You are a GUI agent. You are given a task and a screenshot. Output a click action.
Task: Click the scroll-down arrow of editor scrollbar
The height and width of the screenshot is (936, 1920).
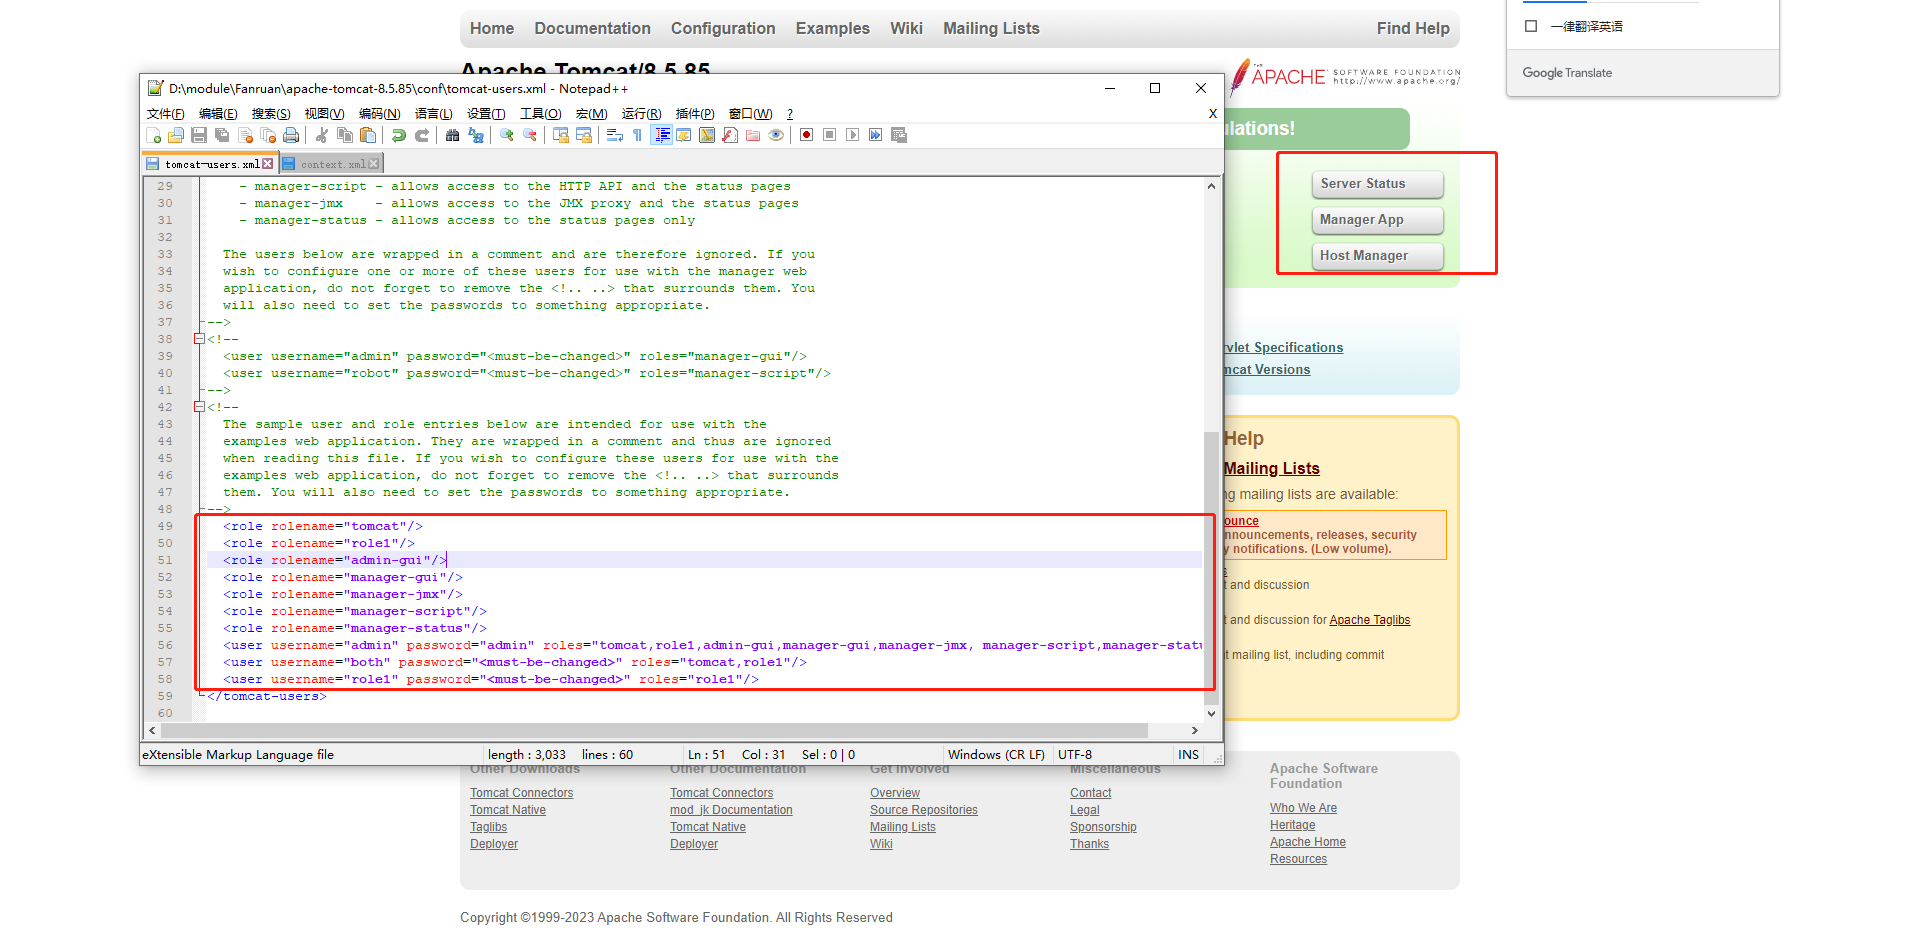[1211, 714]
